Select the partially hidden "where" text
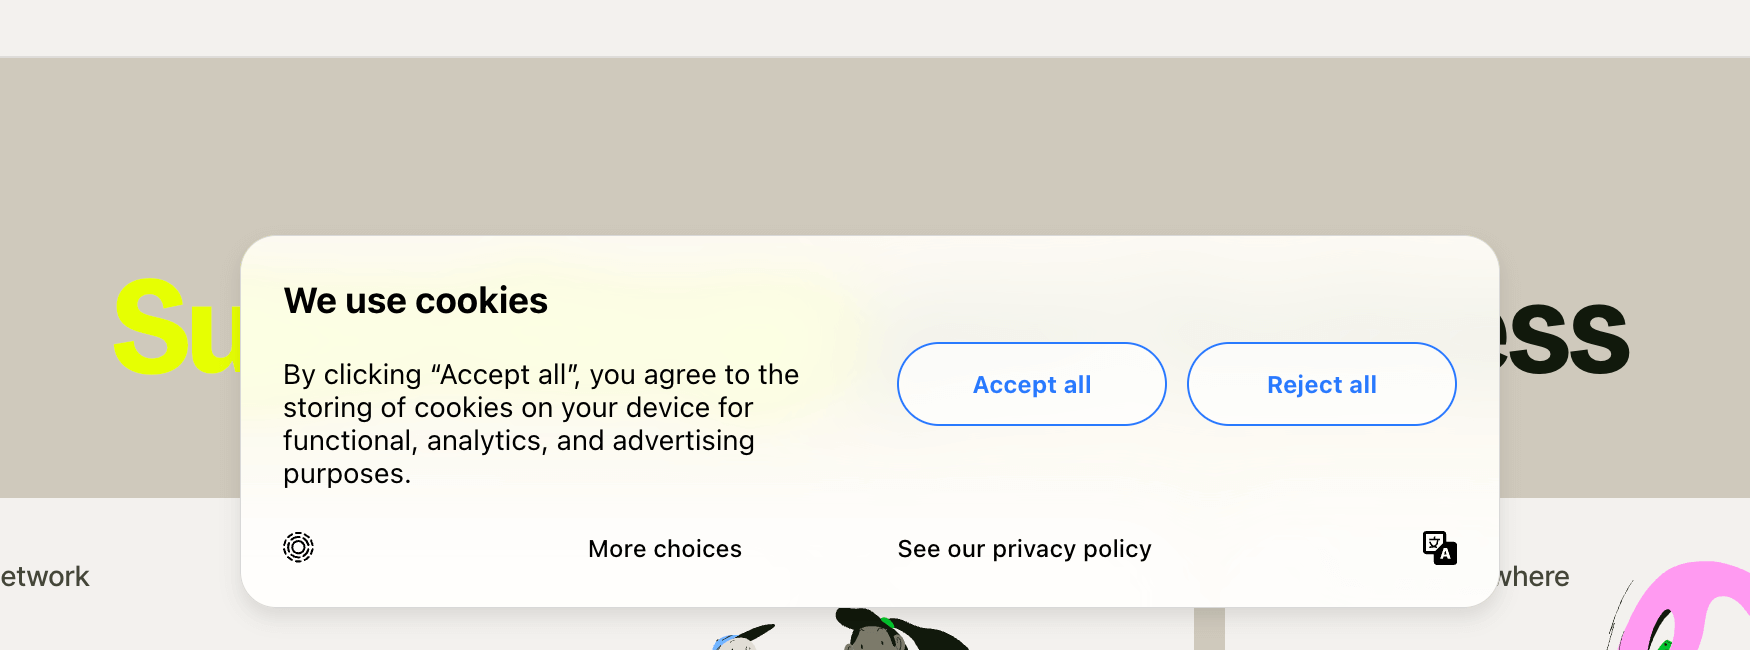 coord(1534,577)
